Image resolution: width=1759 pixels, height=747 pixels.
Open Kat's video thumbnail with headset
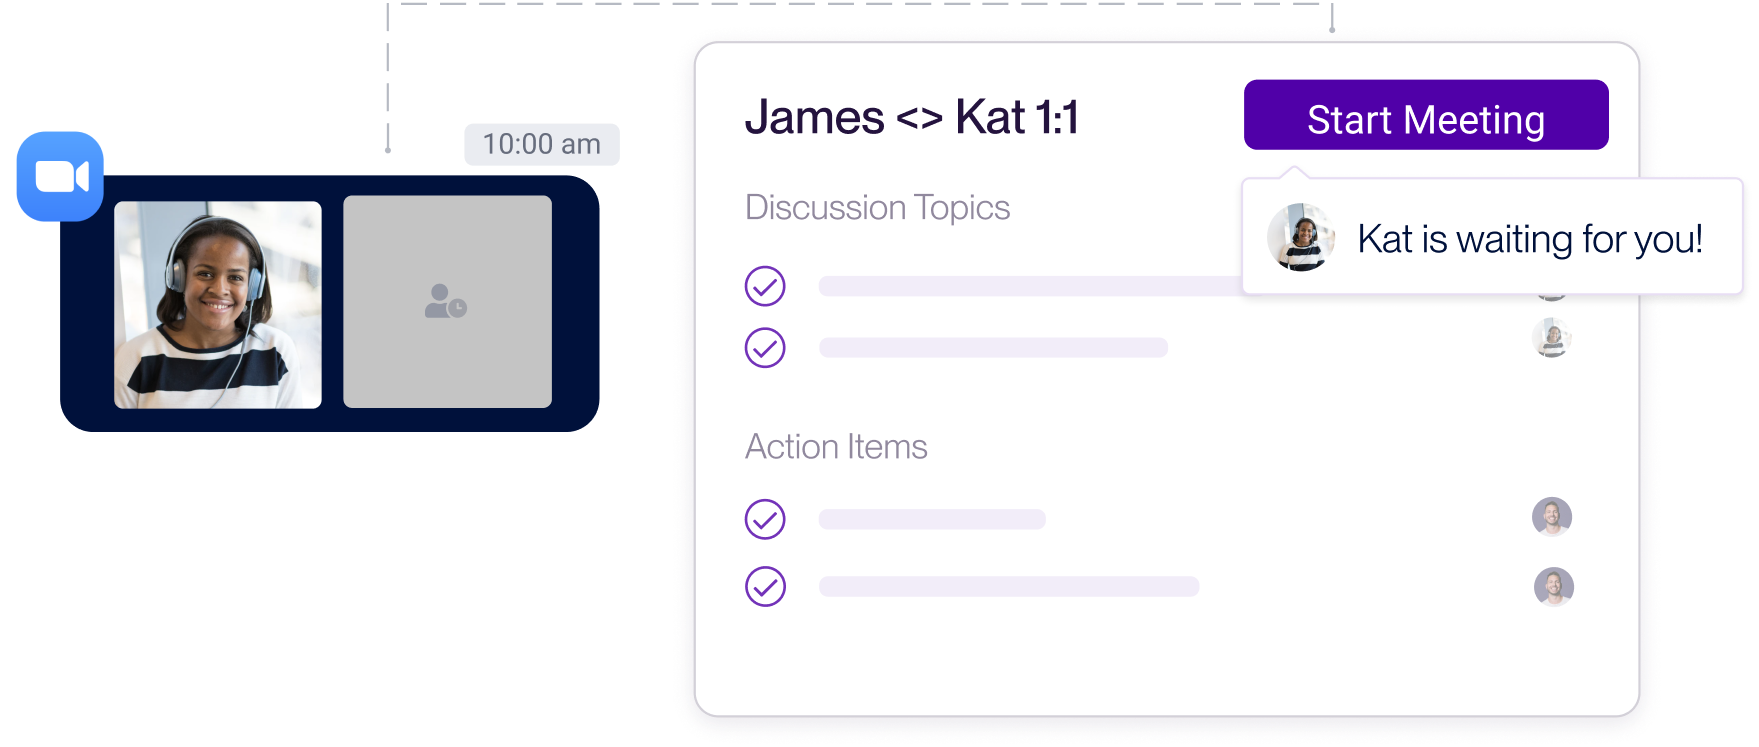[218, 305]
